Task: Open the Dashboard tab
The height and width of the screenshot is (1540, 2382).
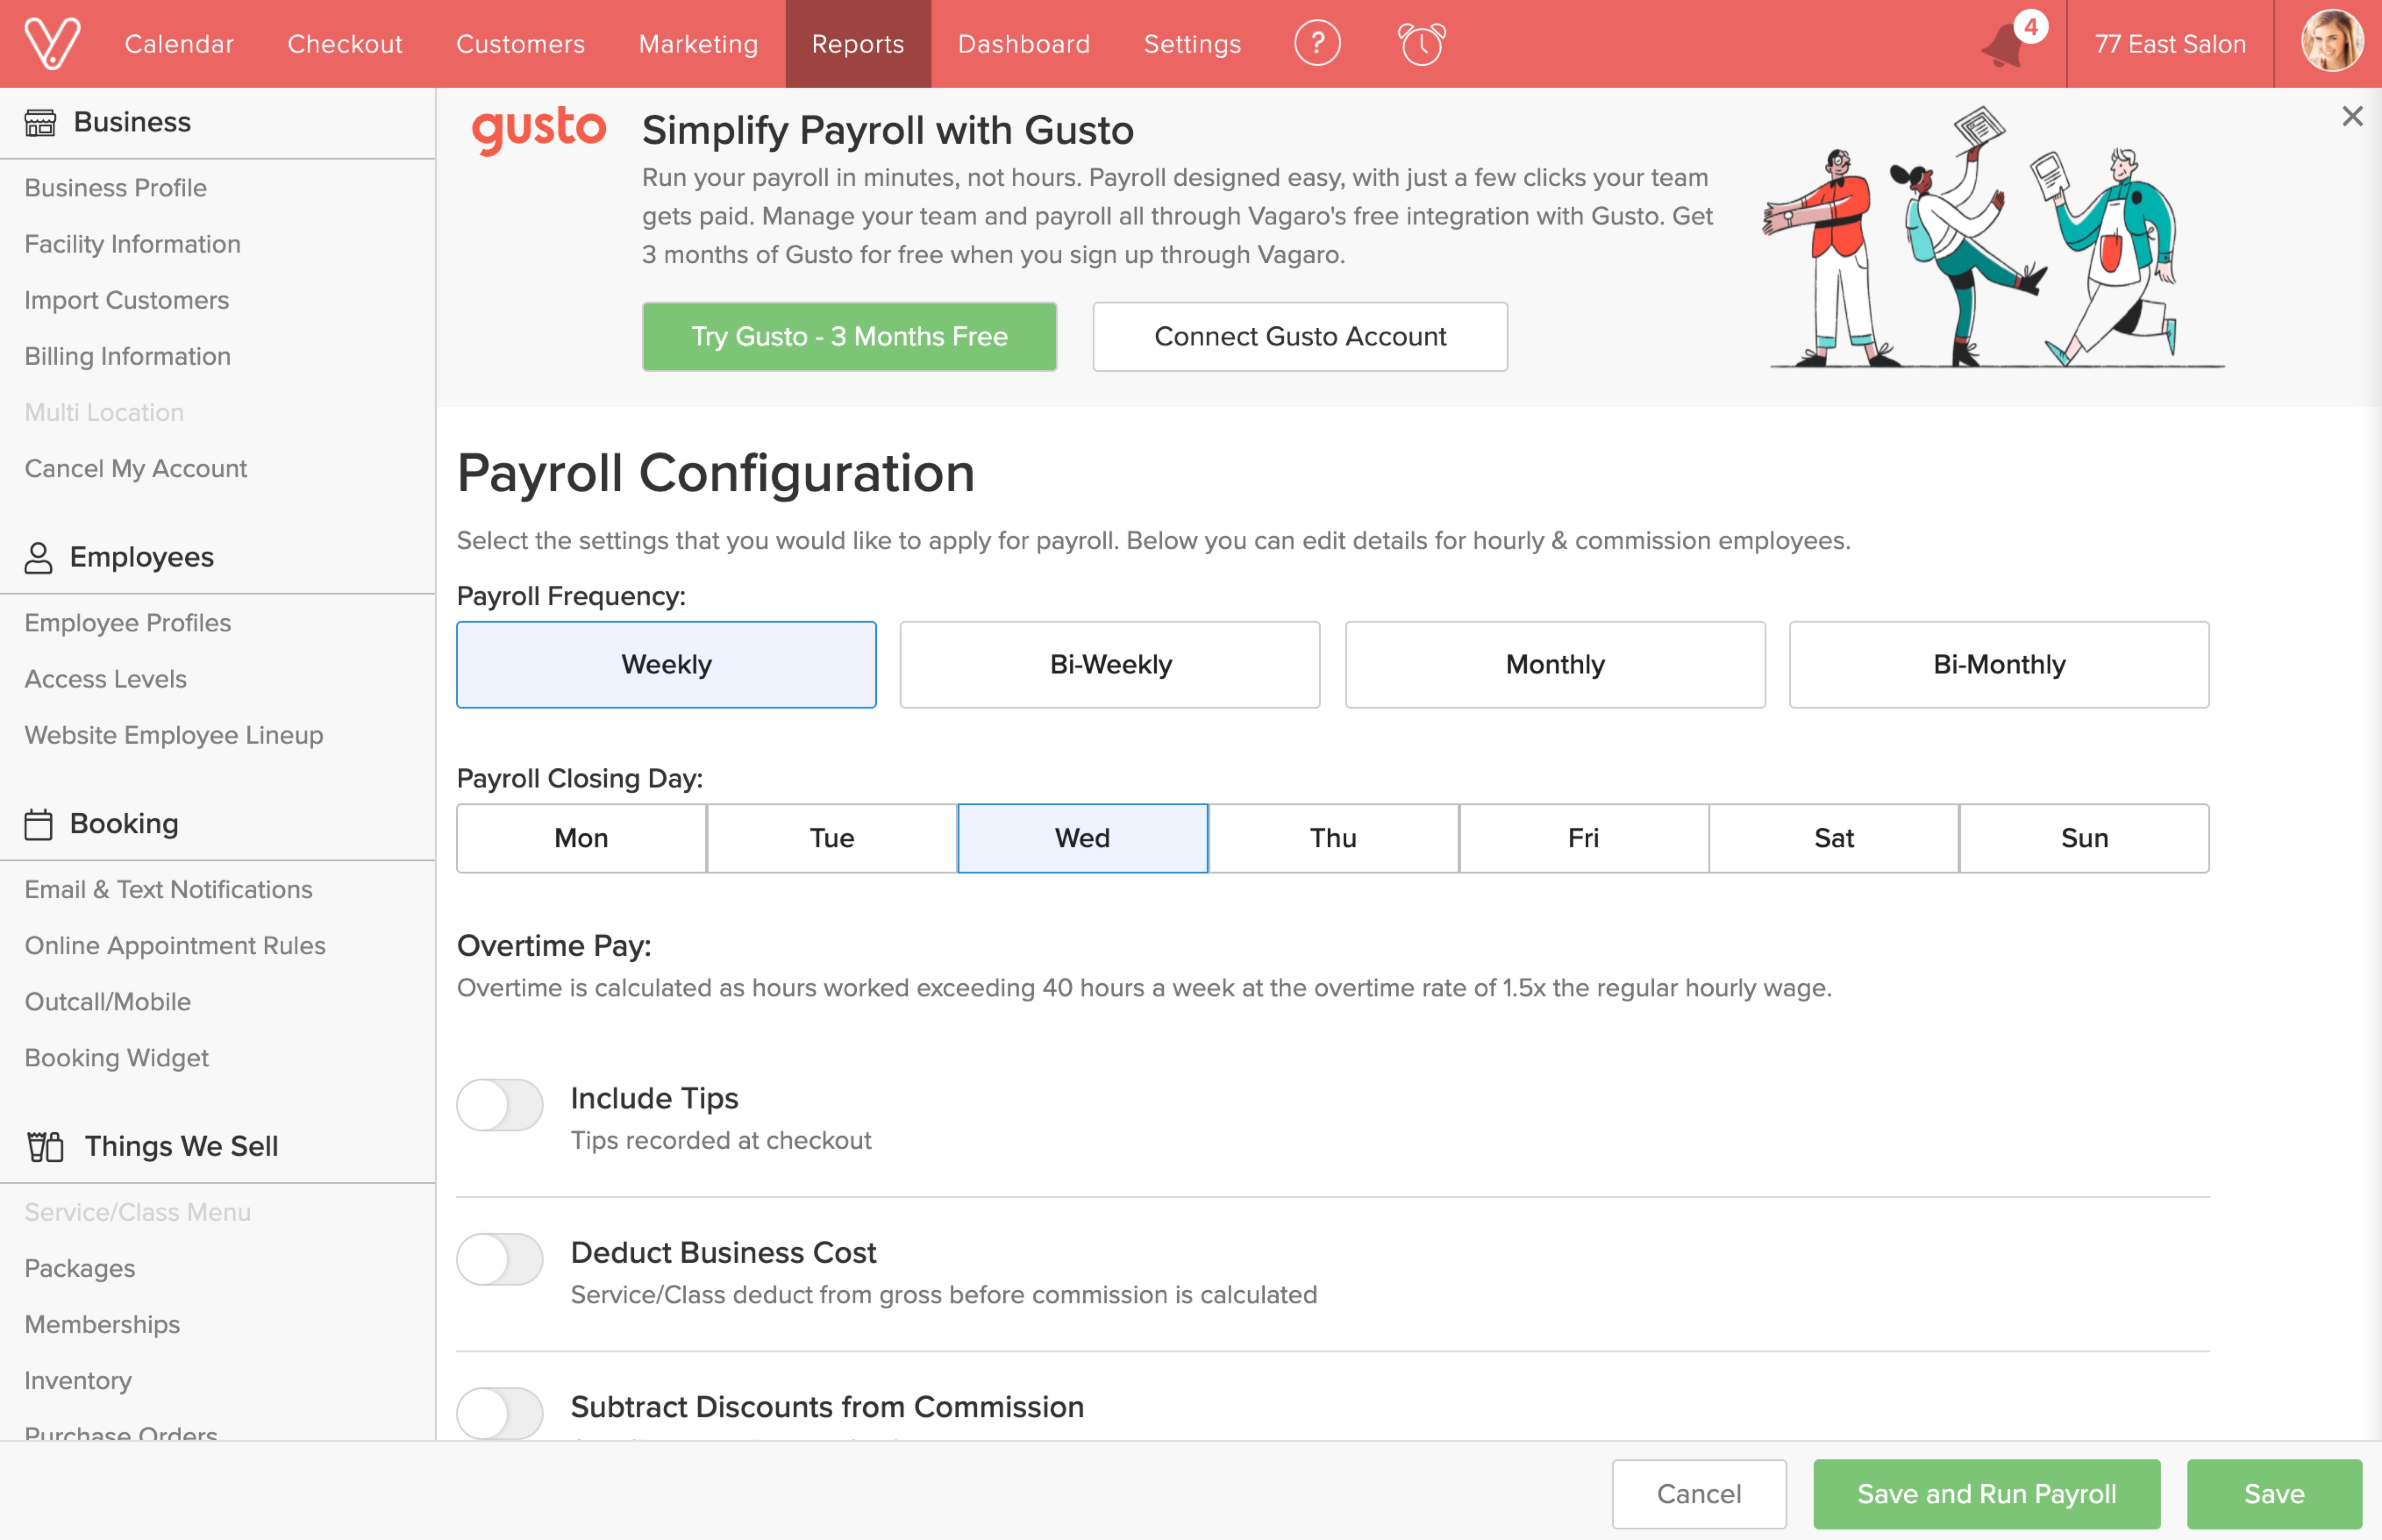Action: tap(1023, 44)
